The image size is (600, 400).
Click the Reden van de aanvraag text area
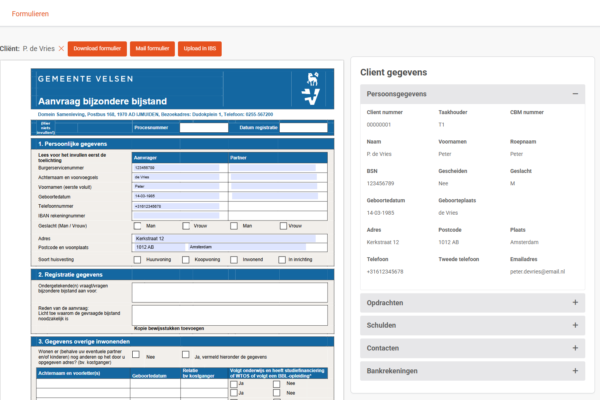coord(230,315)
